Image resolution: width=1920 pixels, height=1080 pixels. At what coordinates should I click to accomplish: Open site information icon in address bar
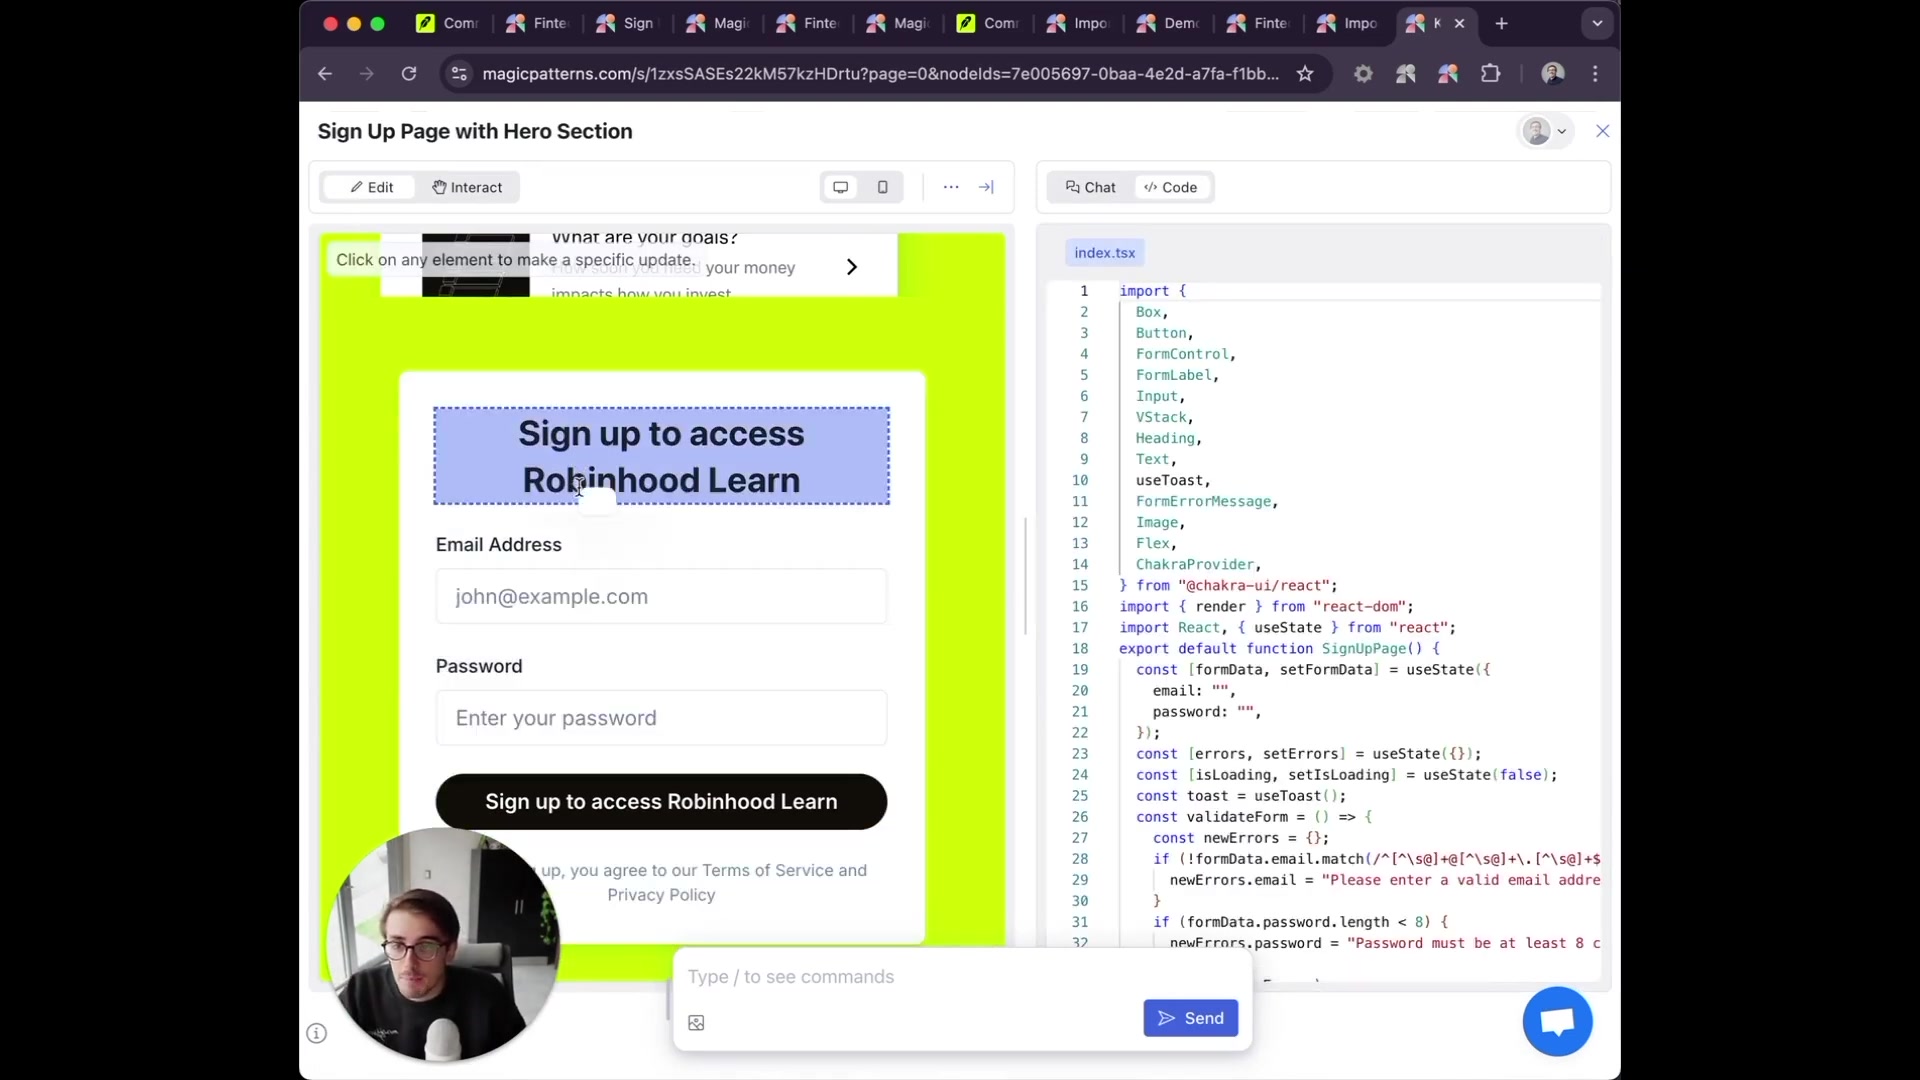459,73
